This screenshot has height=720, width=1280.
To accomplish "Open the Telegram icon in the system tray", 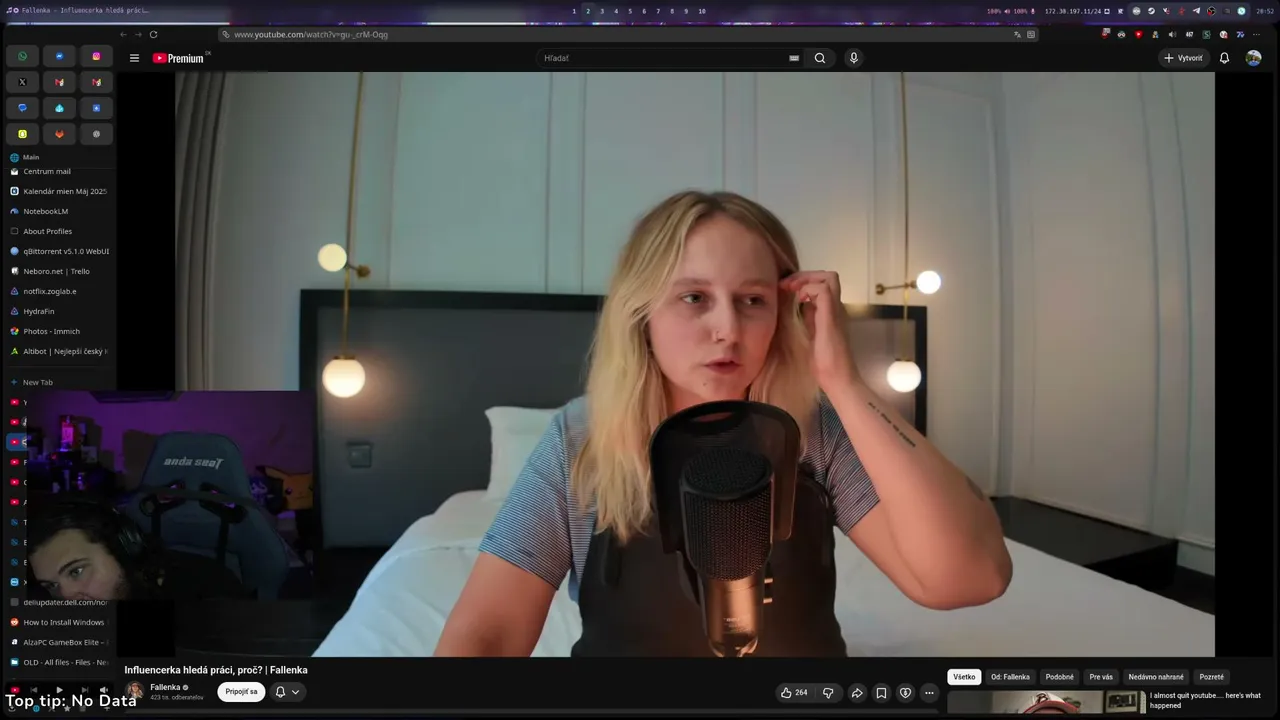I will tap(1196, 11).
